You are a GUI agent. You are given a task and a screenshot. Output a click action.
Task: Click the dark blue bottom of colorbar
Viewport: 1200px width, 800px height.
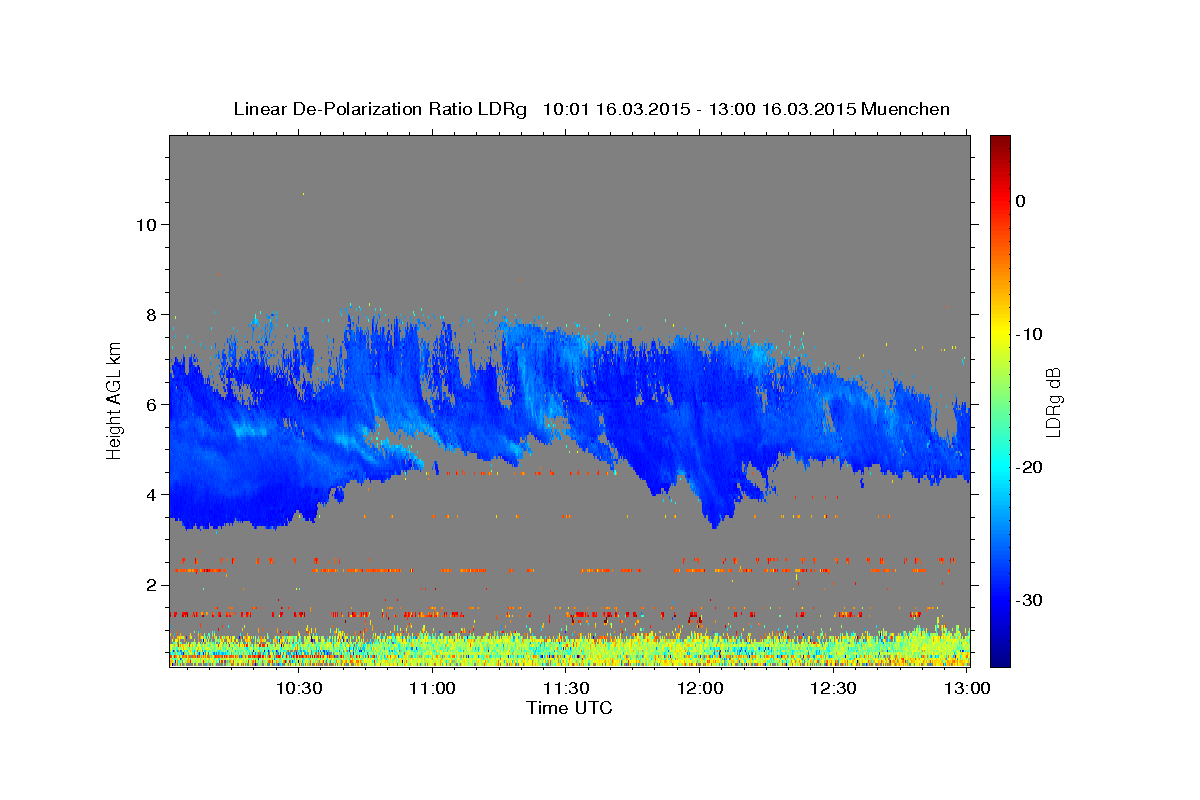tap(1000, 655)
